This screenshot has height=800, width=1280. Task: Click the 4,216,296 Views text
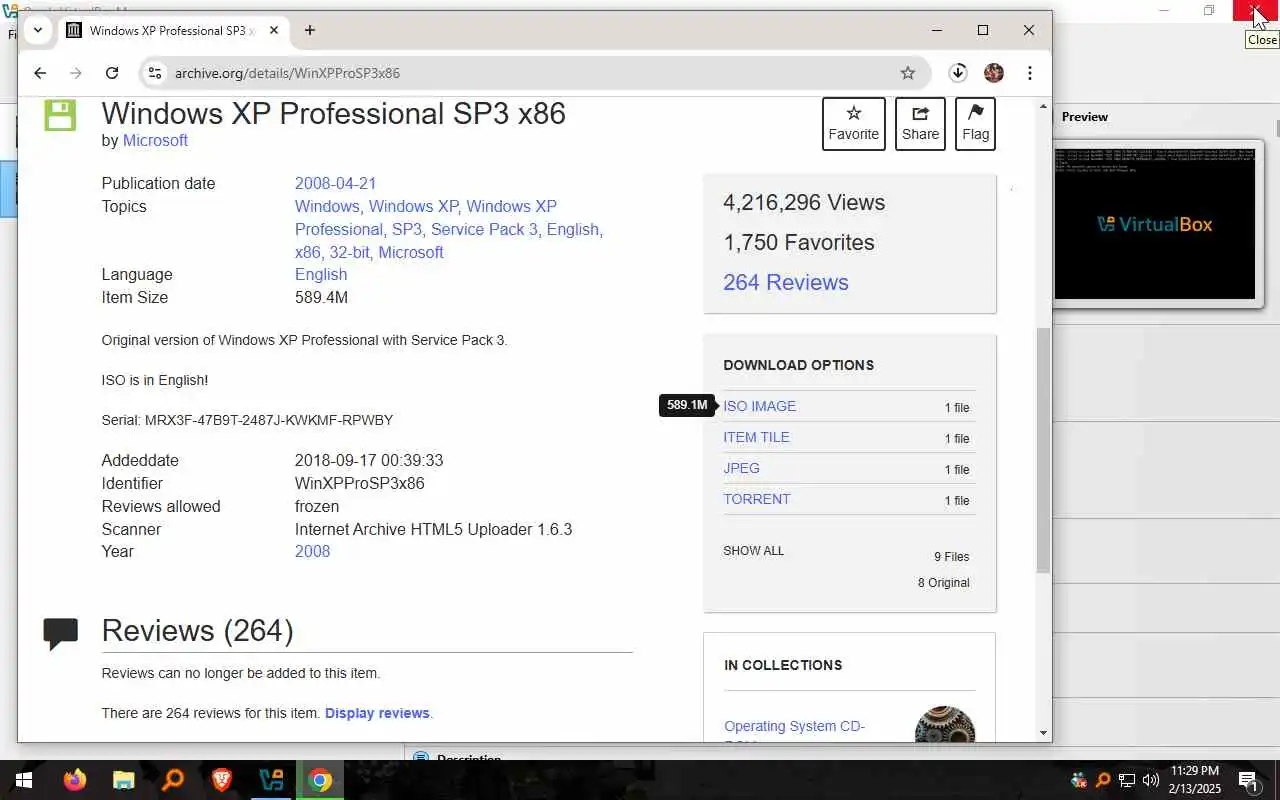(x=804, y=203)
